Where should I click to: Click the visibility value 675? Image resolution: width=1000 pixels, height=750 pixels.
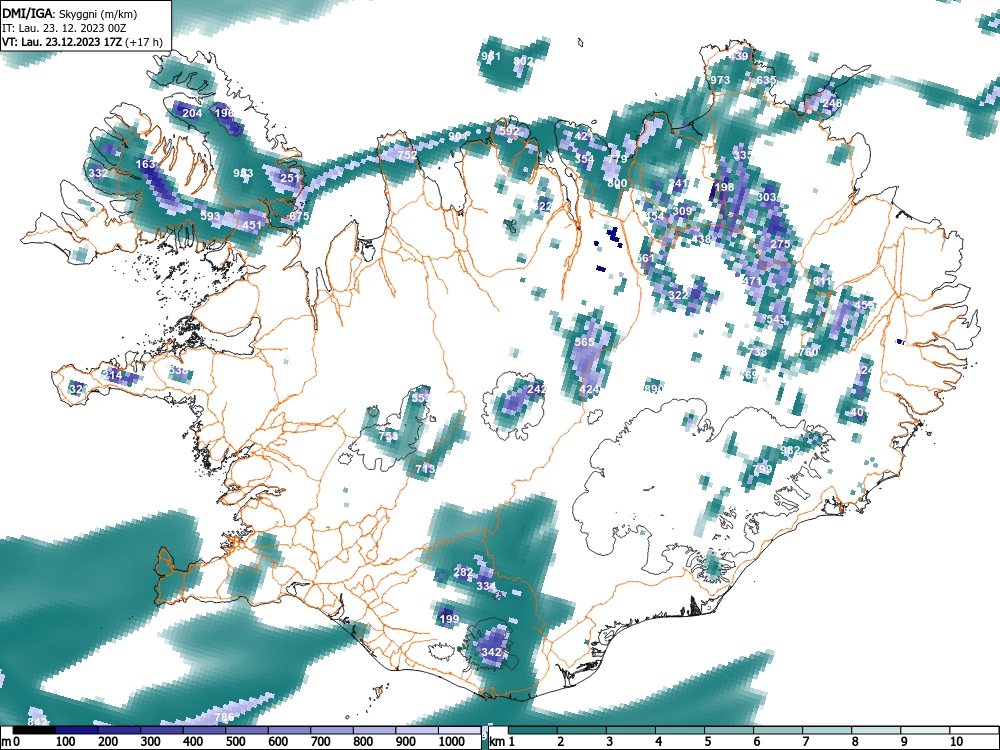(298, 216)
